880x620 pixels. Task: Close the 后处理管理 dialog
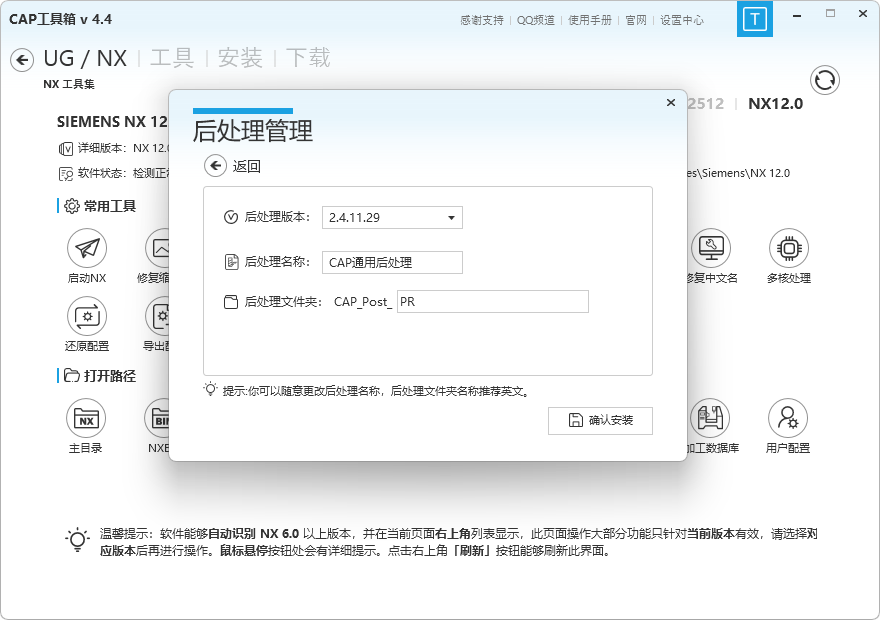[x=671, y=102]
